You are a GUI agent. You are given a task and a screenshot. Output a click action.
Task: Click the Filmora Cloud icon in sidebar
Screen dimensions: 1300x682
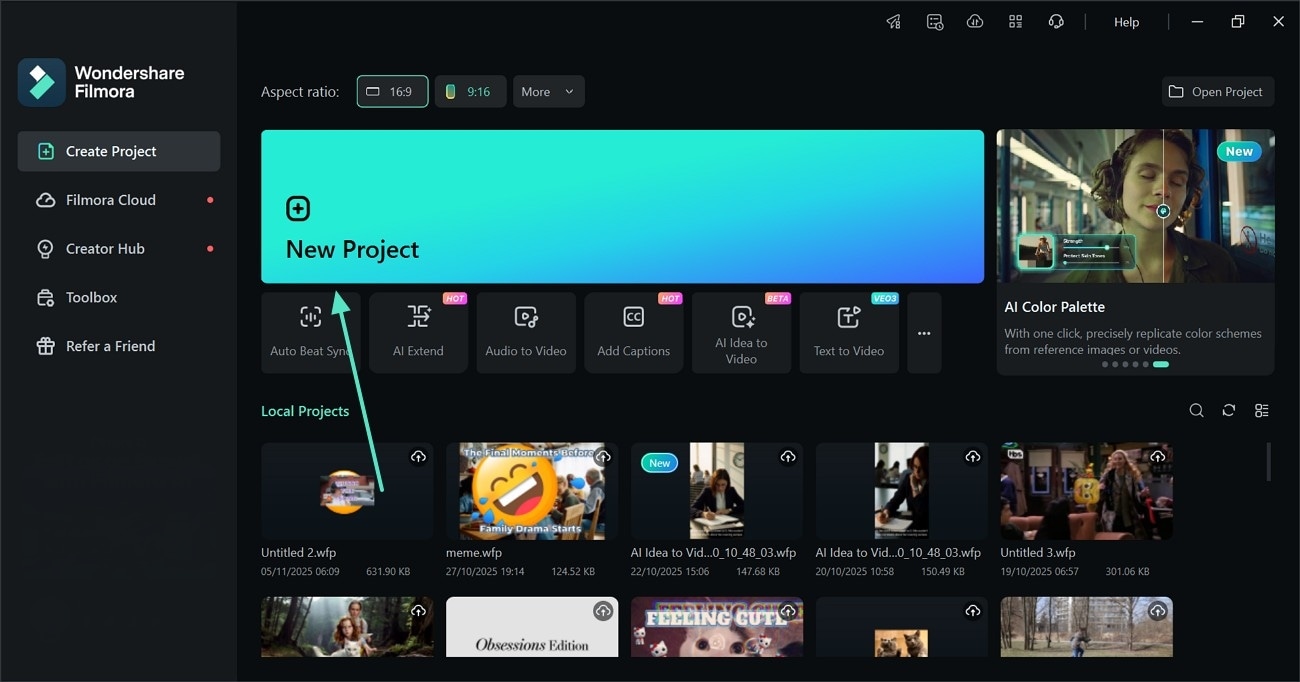[x=45, y=200]
